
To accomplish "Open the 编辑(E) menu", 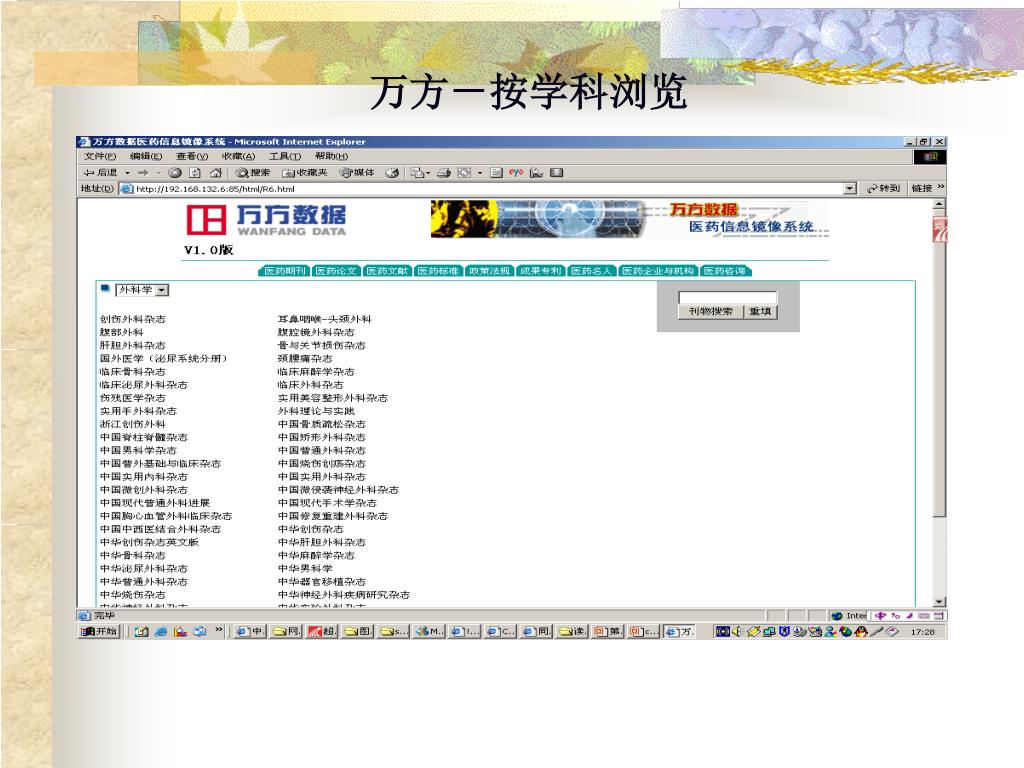I will [x=146, y=156].
